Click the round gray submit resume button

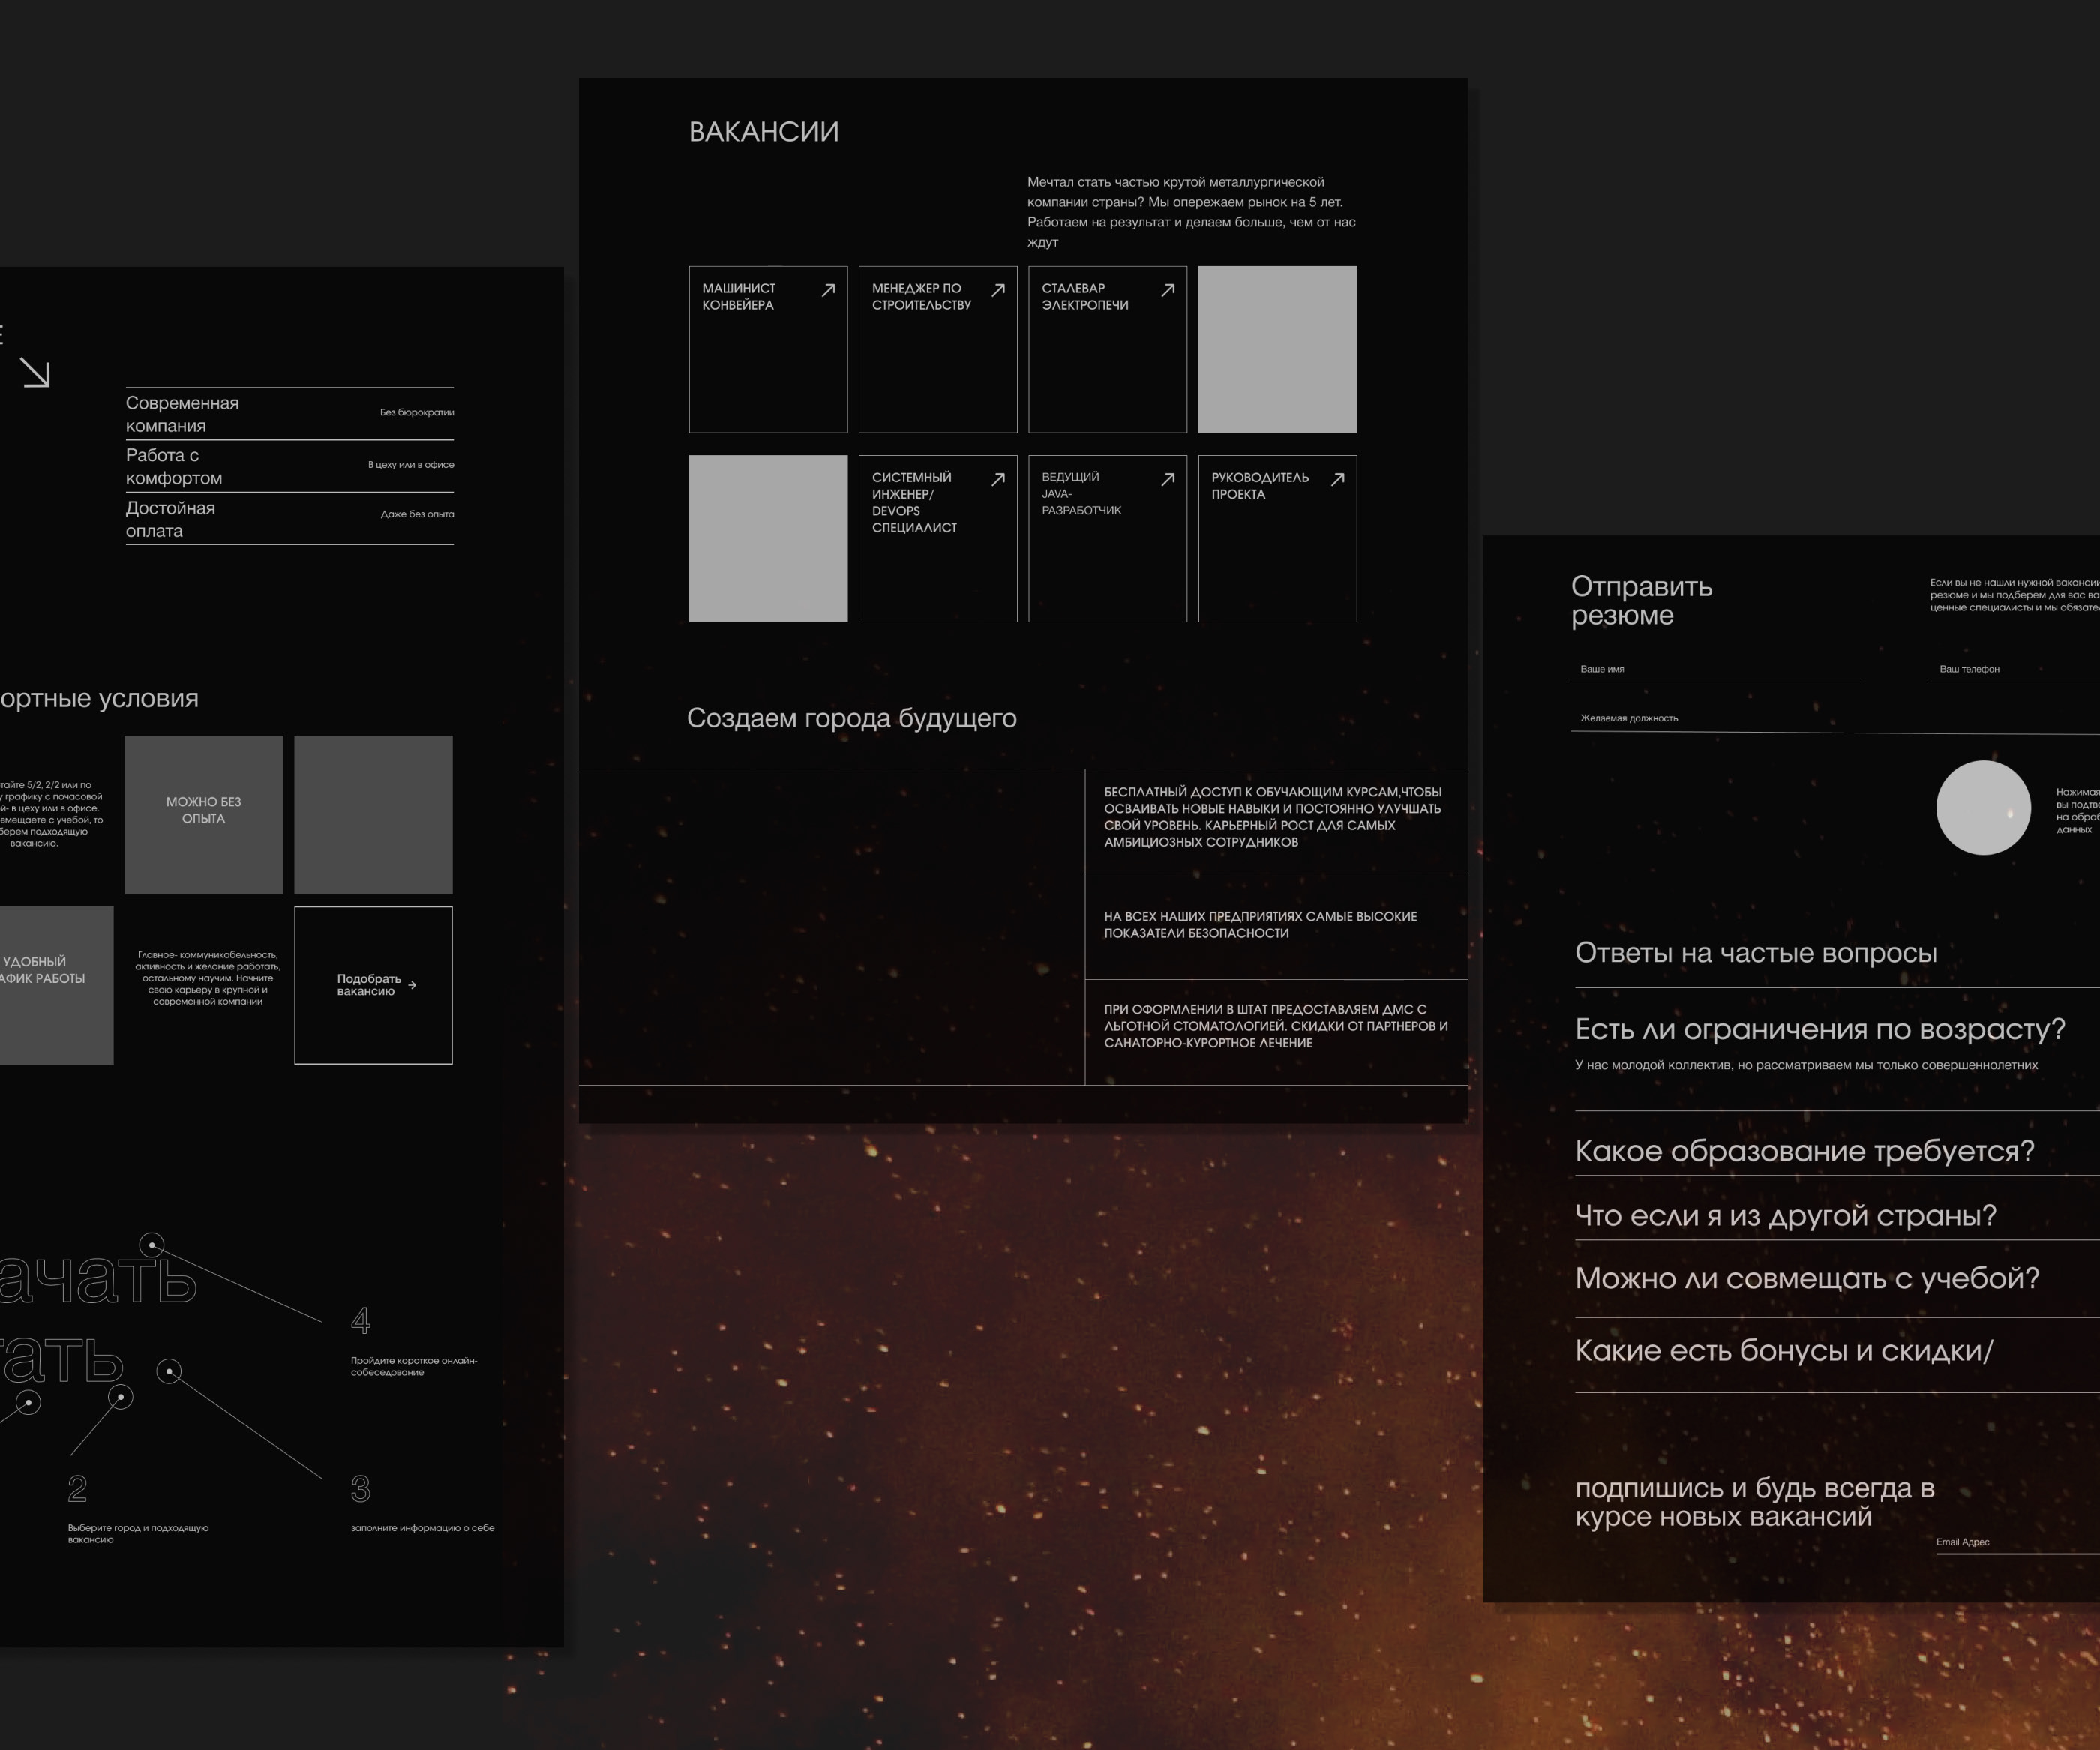click(1982, 808)
